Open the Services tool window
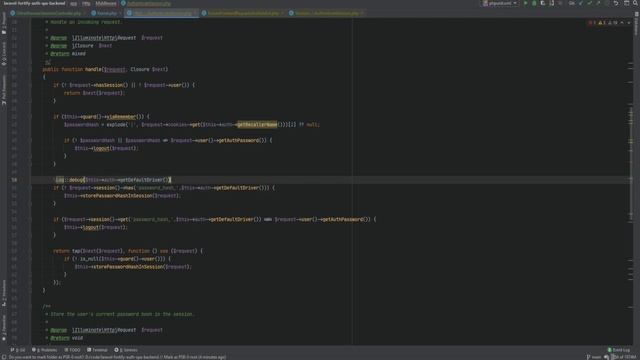Image resolution: width=640 pixels, height=360 pixels. click(126, 350)
